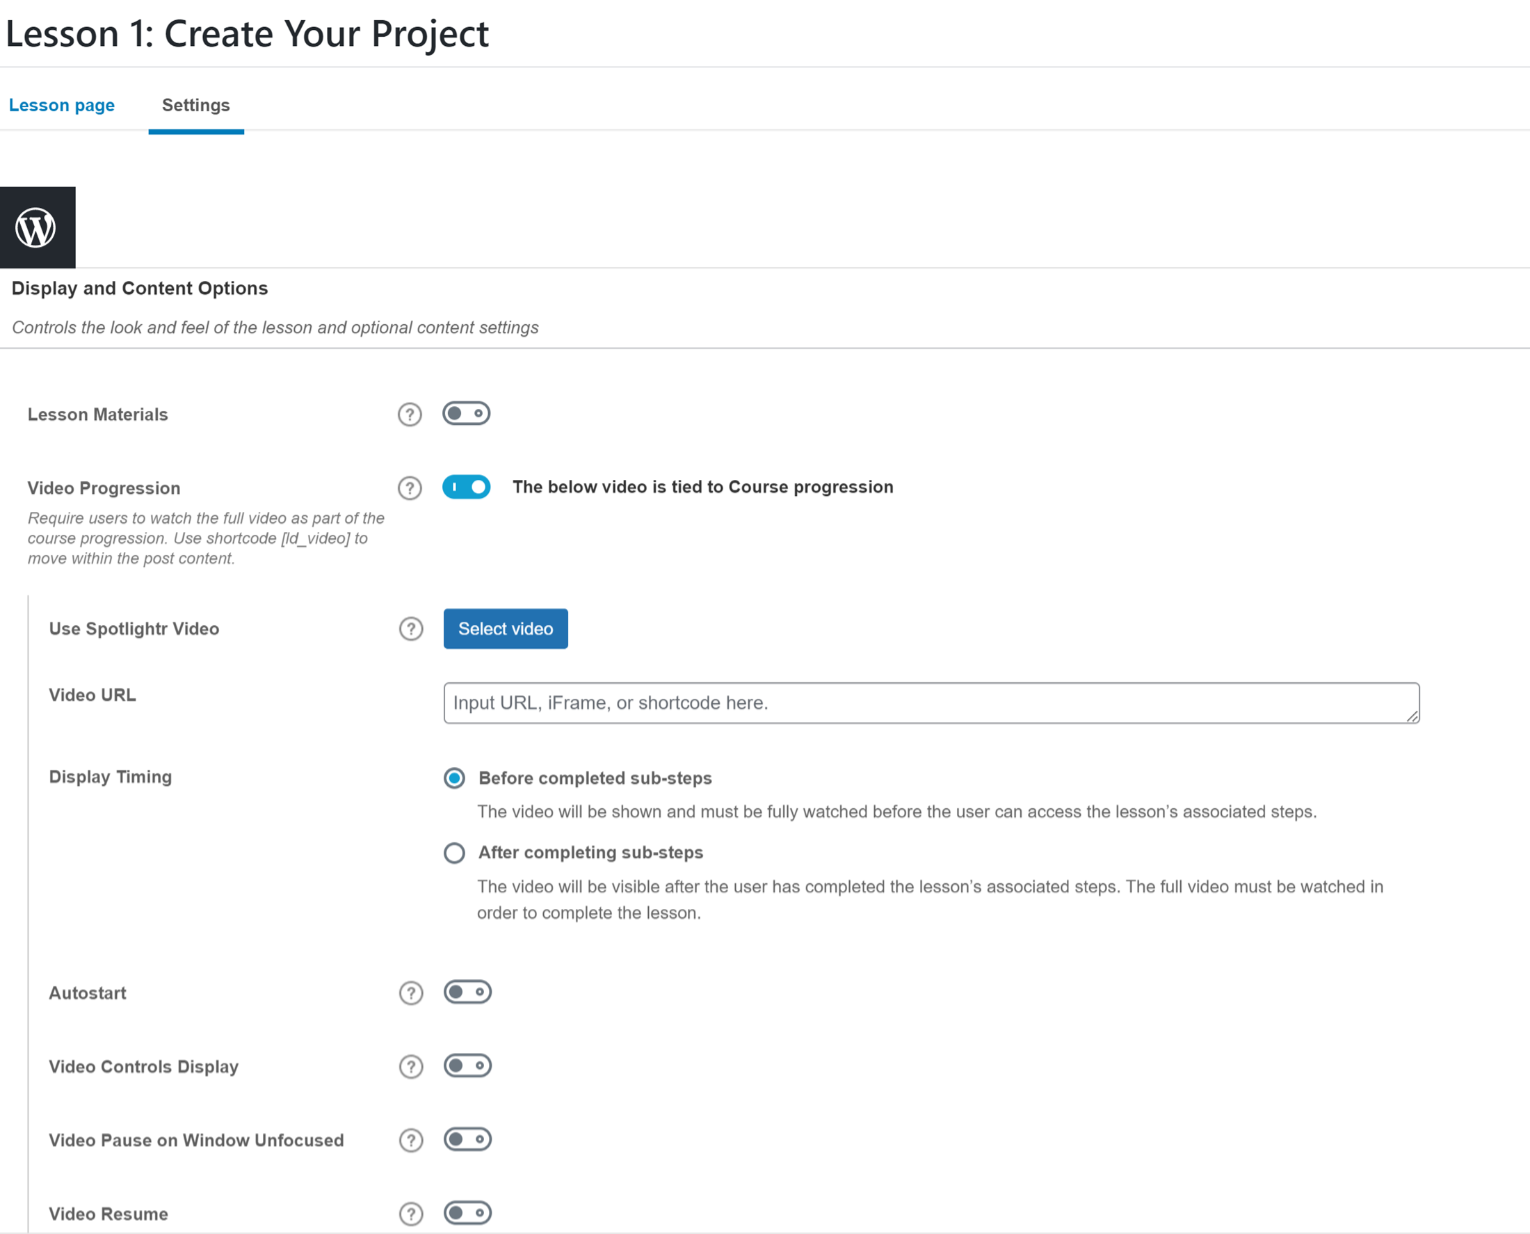1530x1234 pixels.
Task: Click the 'Video URL' label
Action: 92,695
